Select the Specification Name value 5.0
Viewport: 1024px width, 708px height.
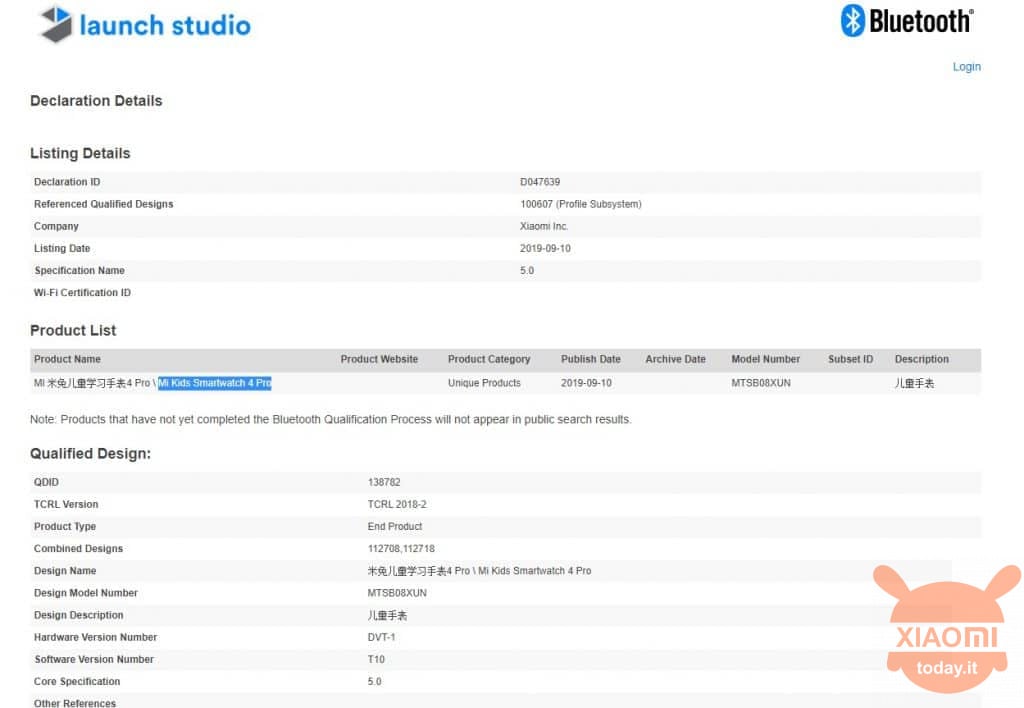pos(527,270)
